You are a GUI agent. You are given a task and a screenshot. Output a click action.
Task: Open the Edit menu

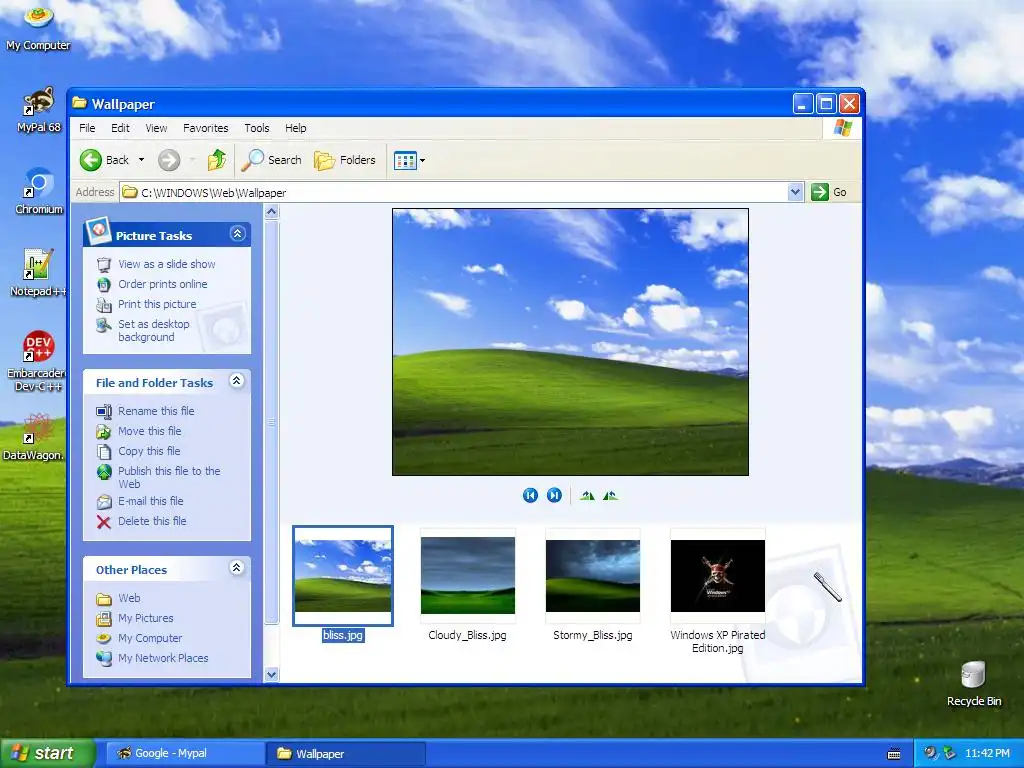tap(120, 128)
